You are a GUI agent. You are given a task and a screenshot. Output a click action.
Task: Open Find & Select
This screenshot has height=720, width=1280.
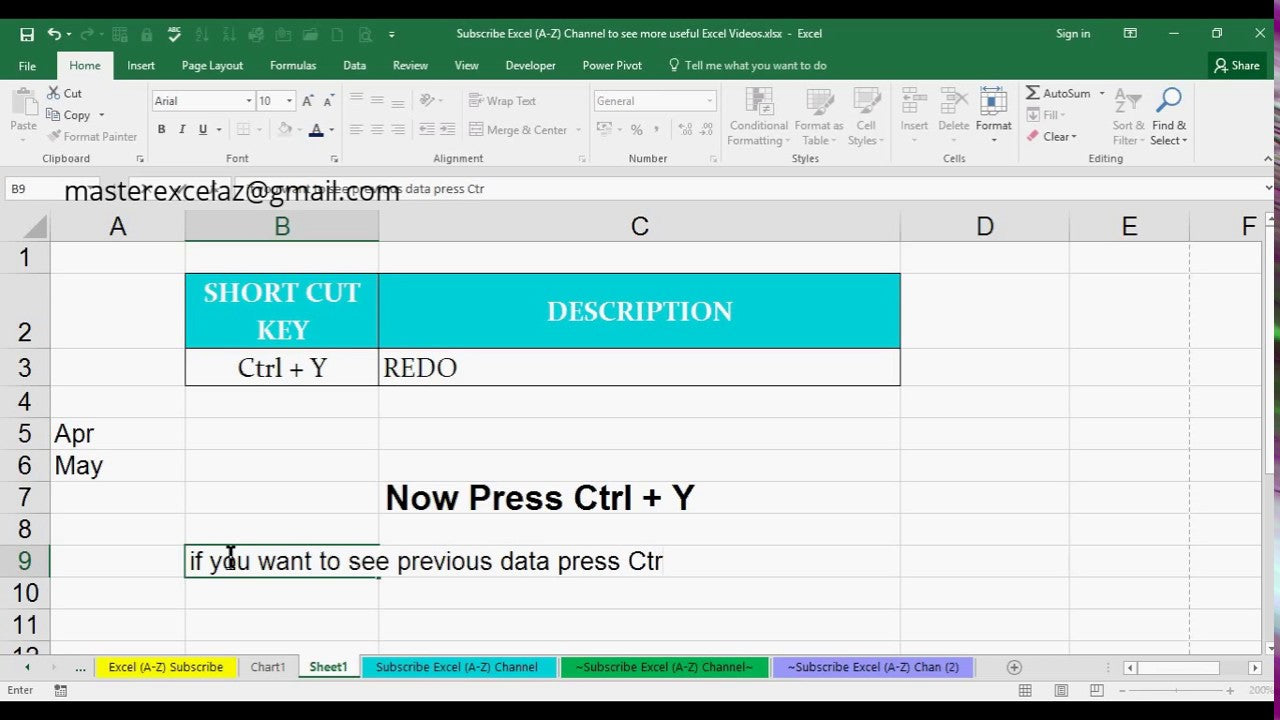(1168, 115)
